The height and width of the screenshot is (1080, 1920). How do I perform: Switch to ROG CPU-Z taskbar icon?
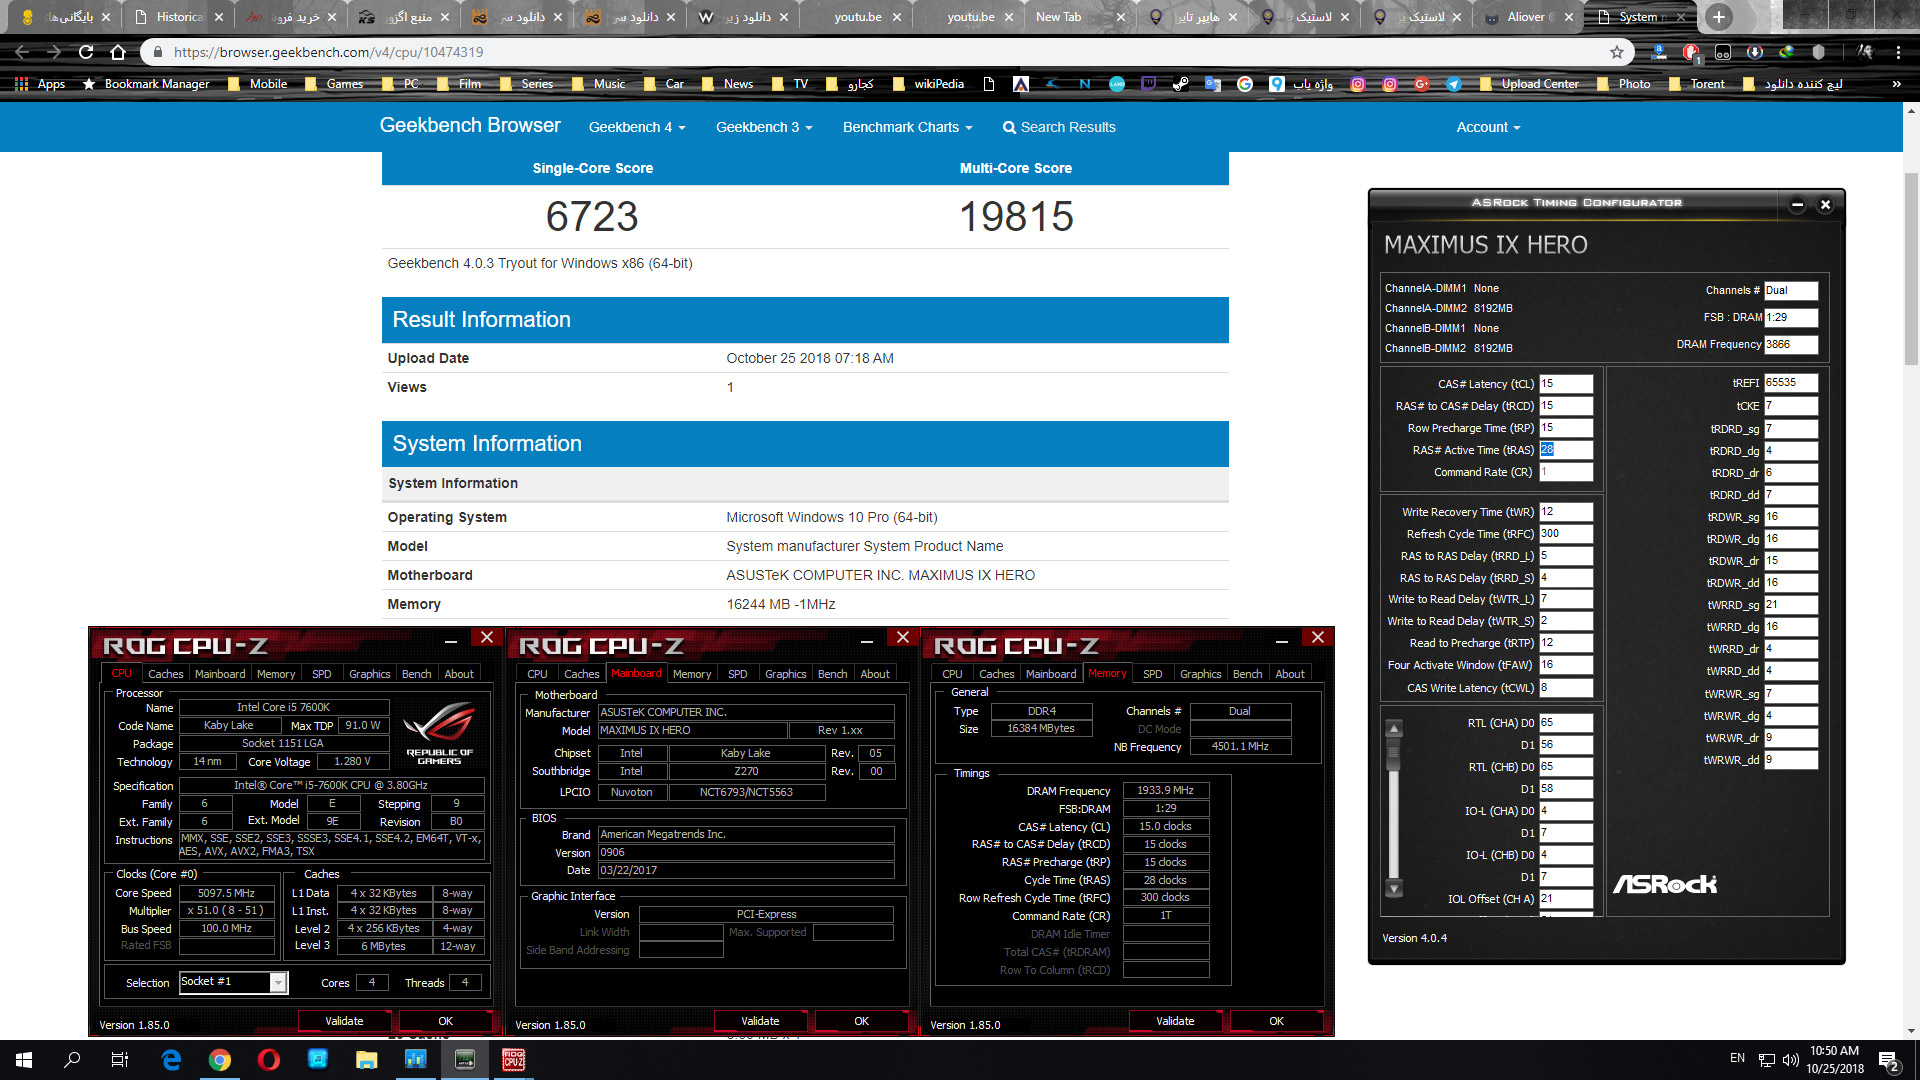pyautogui.click(x=513, y=1059)
